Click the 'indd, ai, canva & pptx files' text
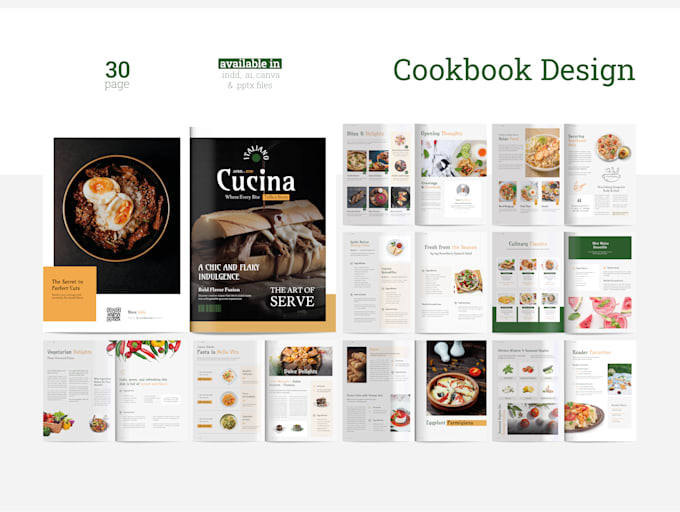This screenshot has height=512, width=680. click(x=250, y=80)
